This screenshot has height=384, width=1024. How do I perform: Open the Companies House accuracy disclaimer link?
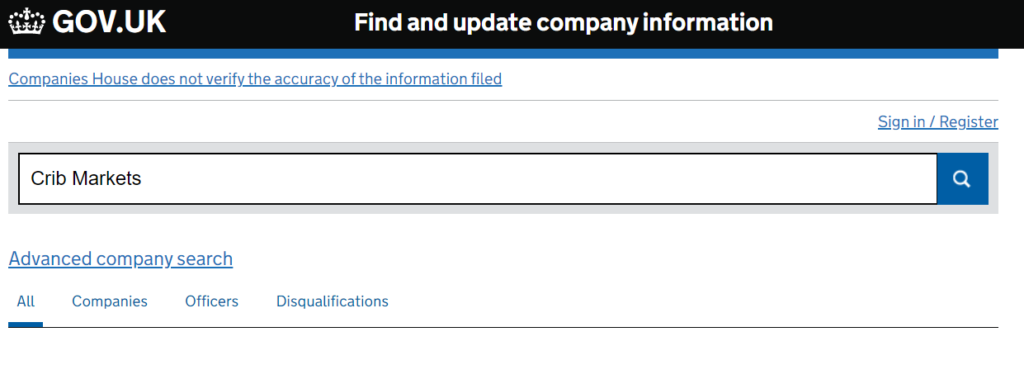pos(255,80)
